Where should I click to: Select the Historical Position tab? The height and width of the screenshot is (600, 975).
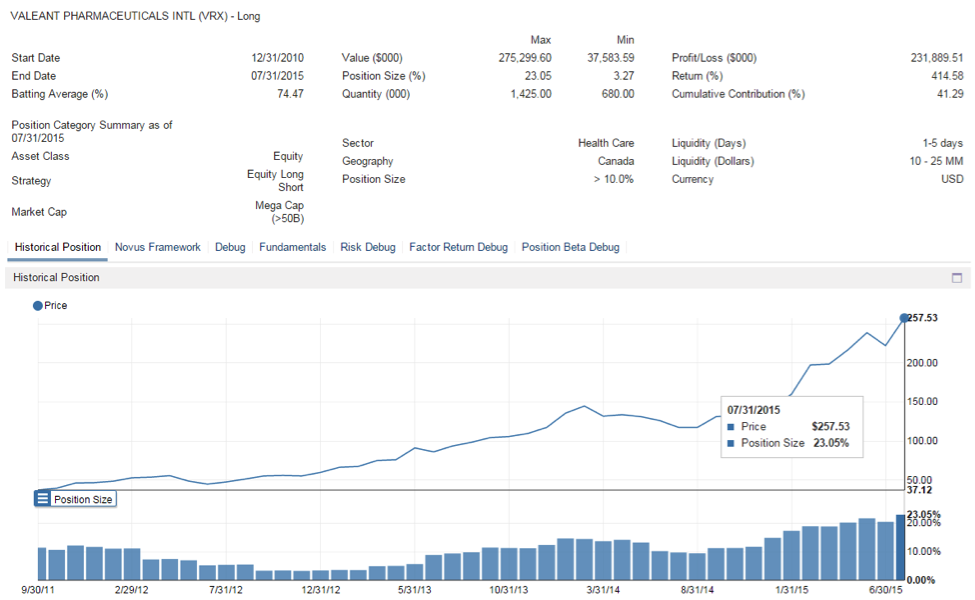(x=57, y=247)
